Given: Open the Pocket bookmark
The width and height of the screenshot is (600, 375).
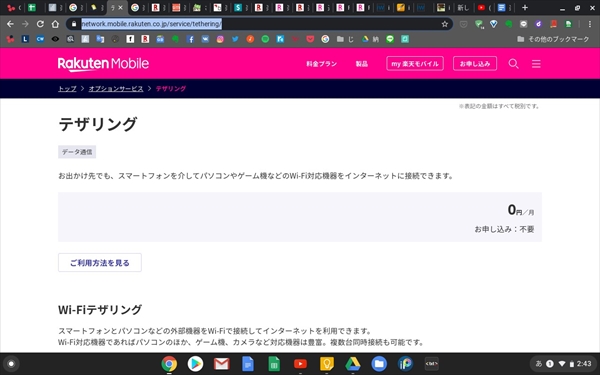Looking at the screenshot, I should [310, 39].
